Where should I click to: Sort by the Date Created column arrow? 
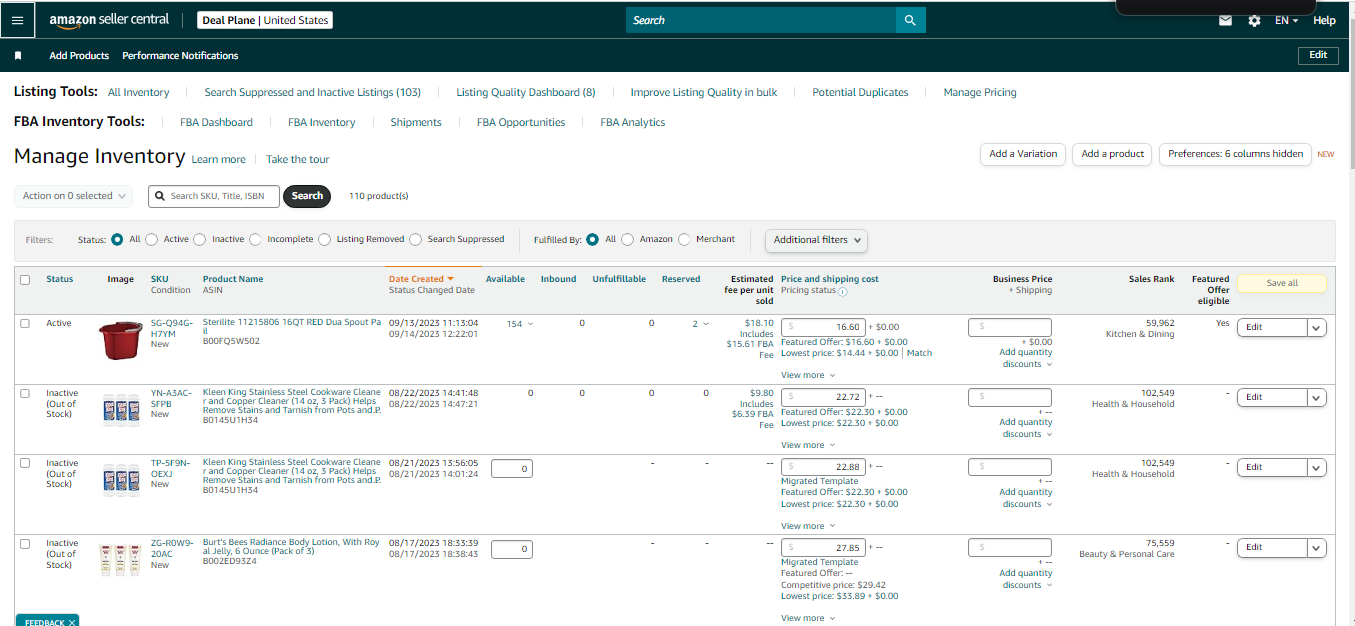[451, 279]
